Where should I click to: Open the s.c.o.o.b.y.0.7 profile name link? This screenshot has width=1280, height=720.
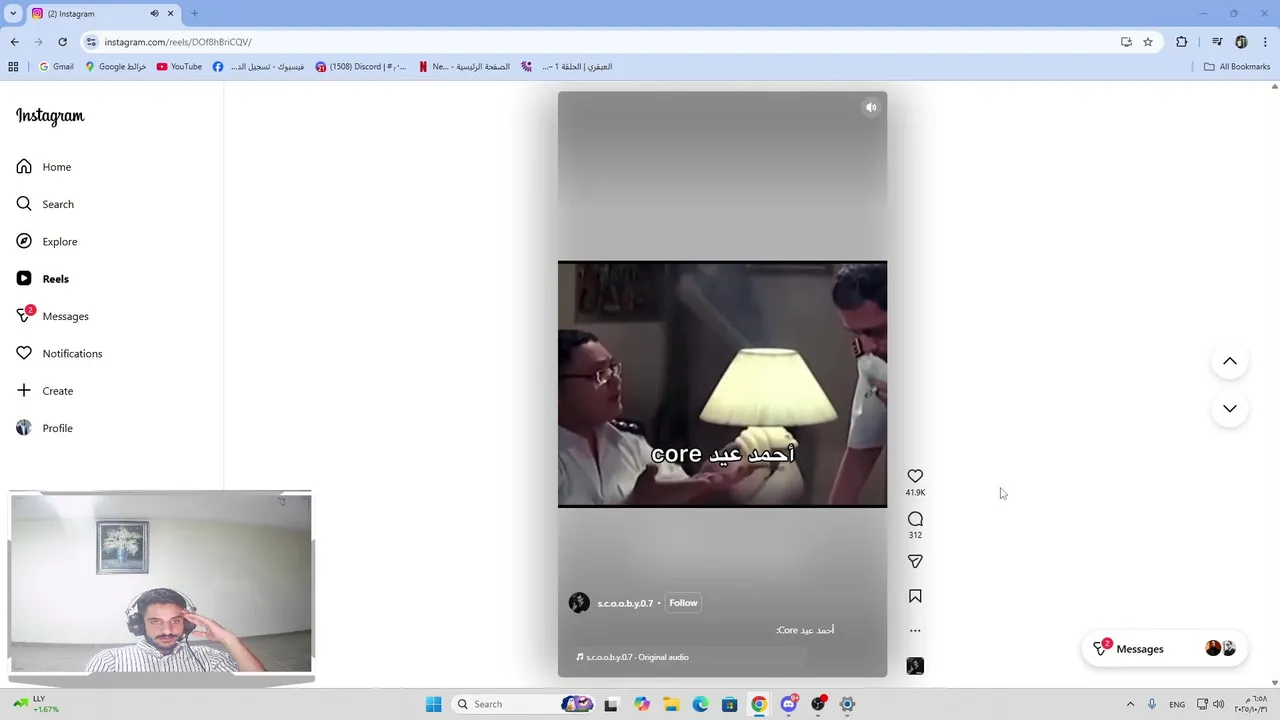point(625,603)
